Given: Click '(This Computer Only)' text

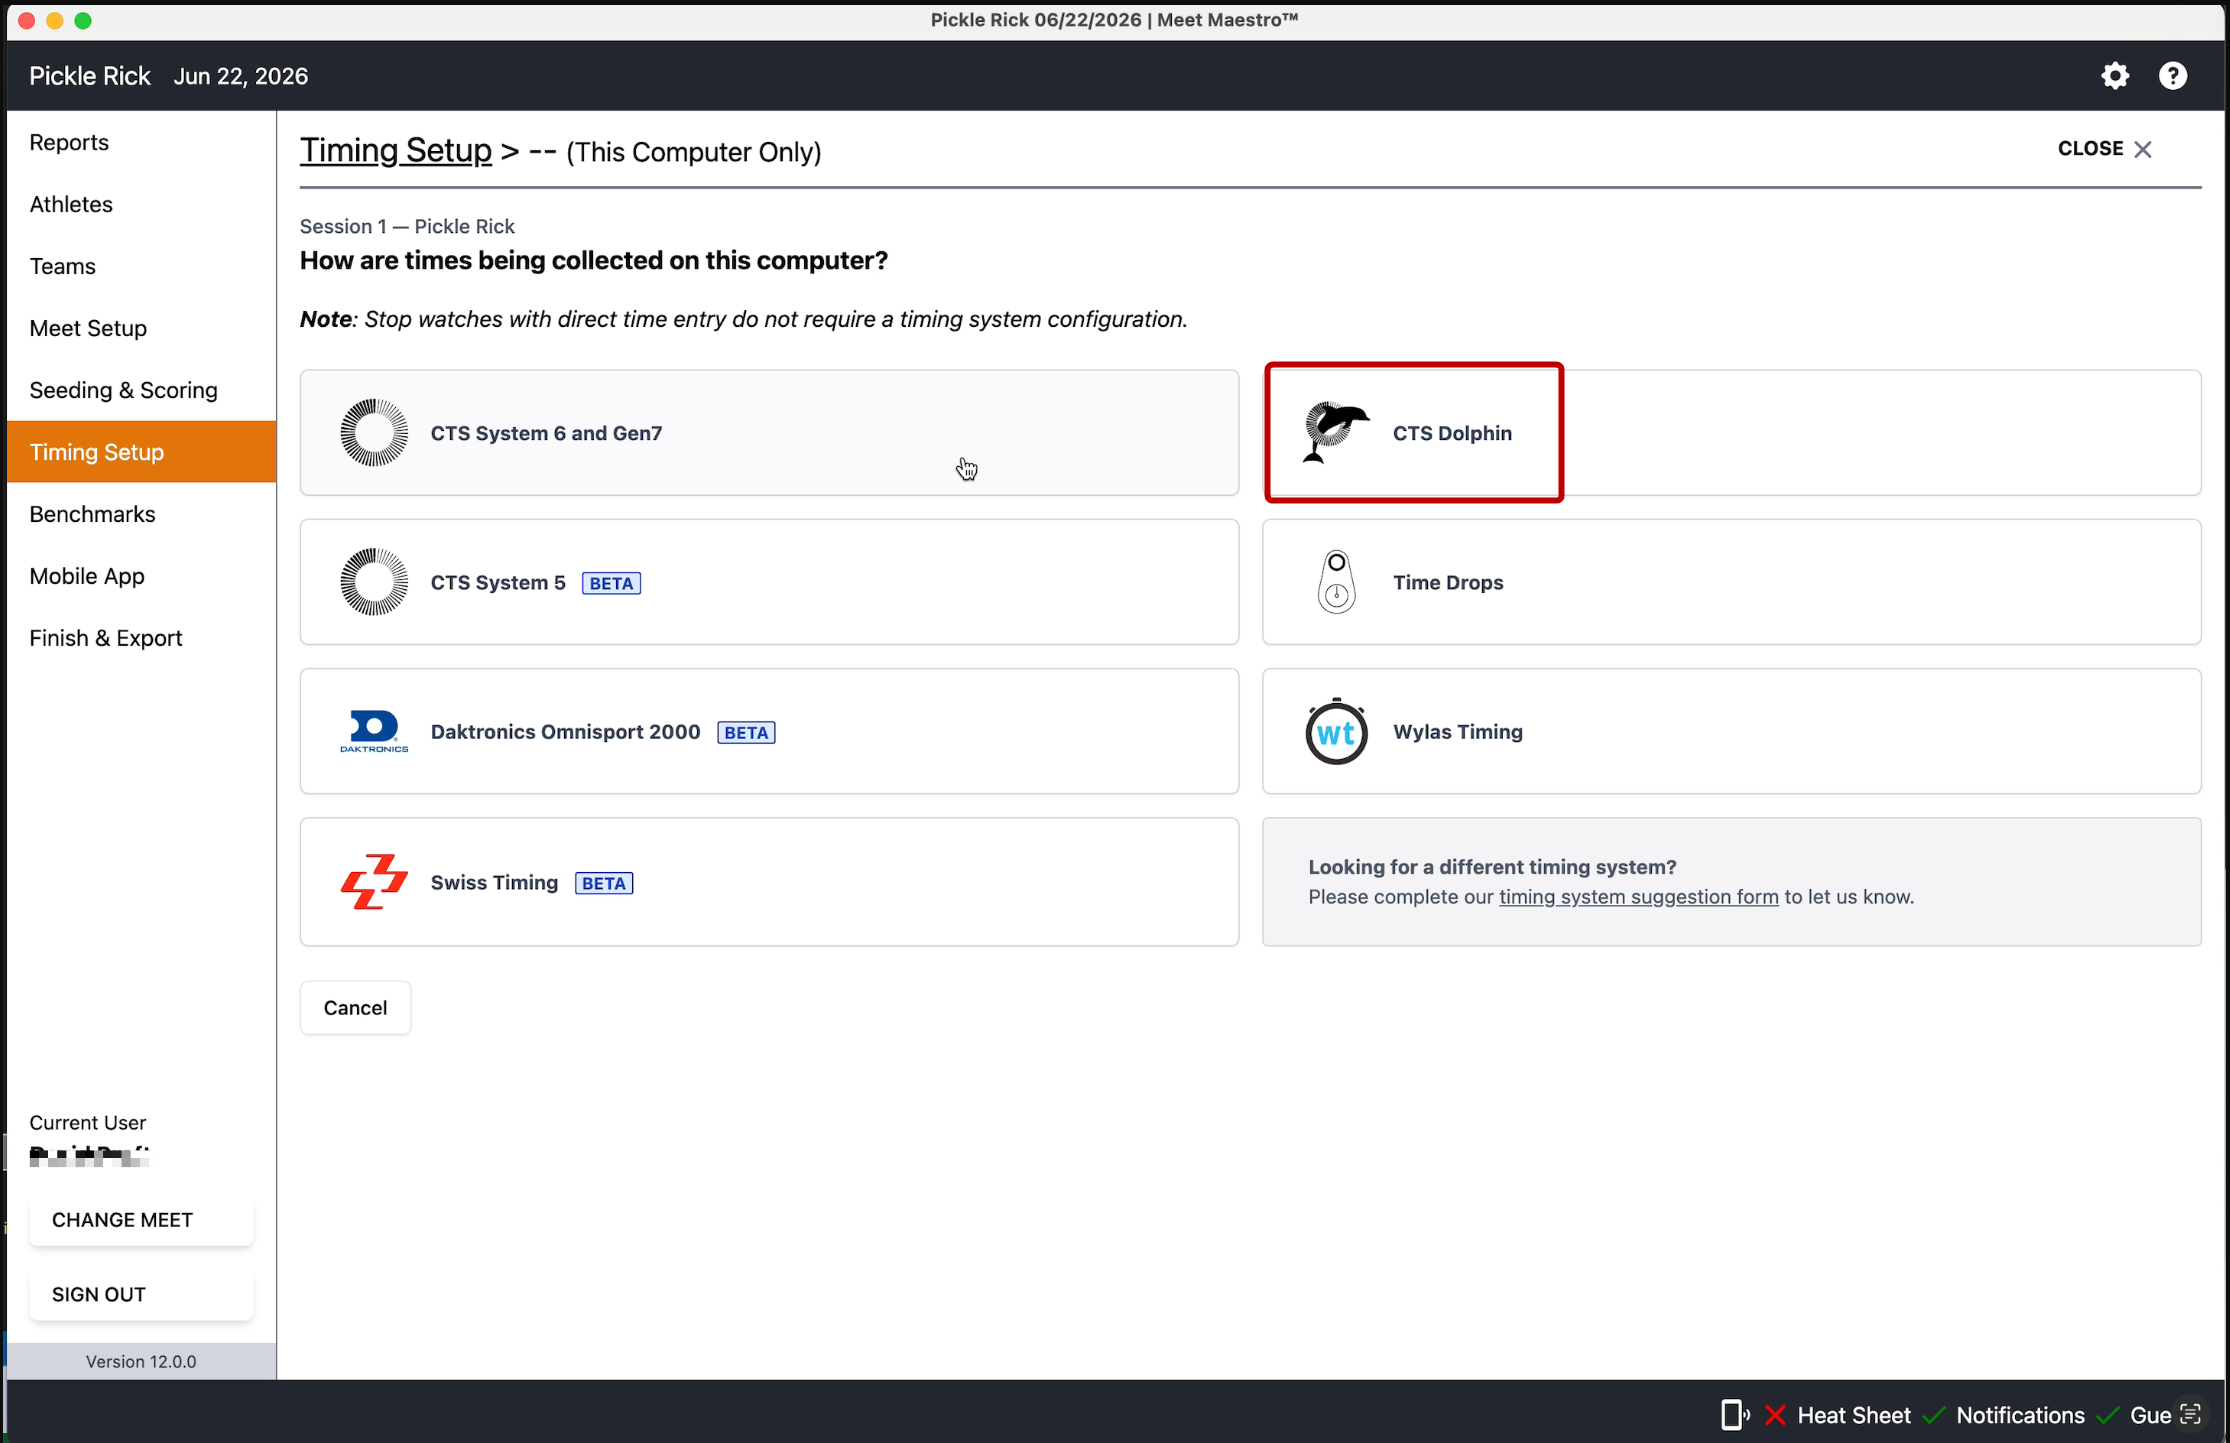Looking at the screenshot, I should click(x=694, y=152).
